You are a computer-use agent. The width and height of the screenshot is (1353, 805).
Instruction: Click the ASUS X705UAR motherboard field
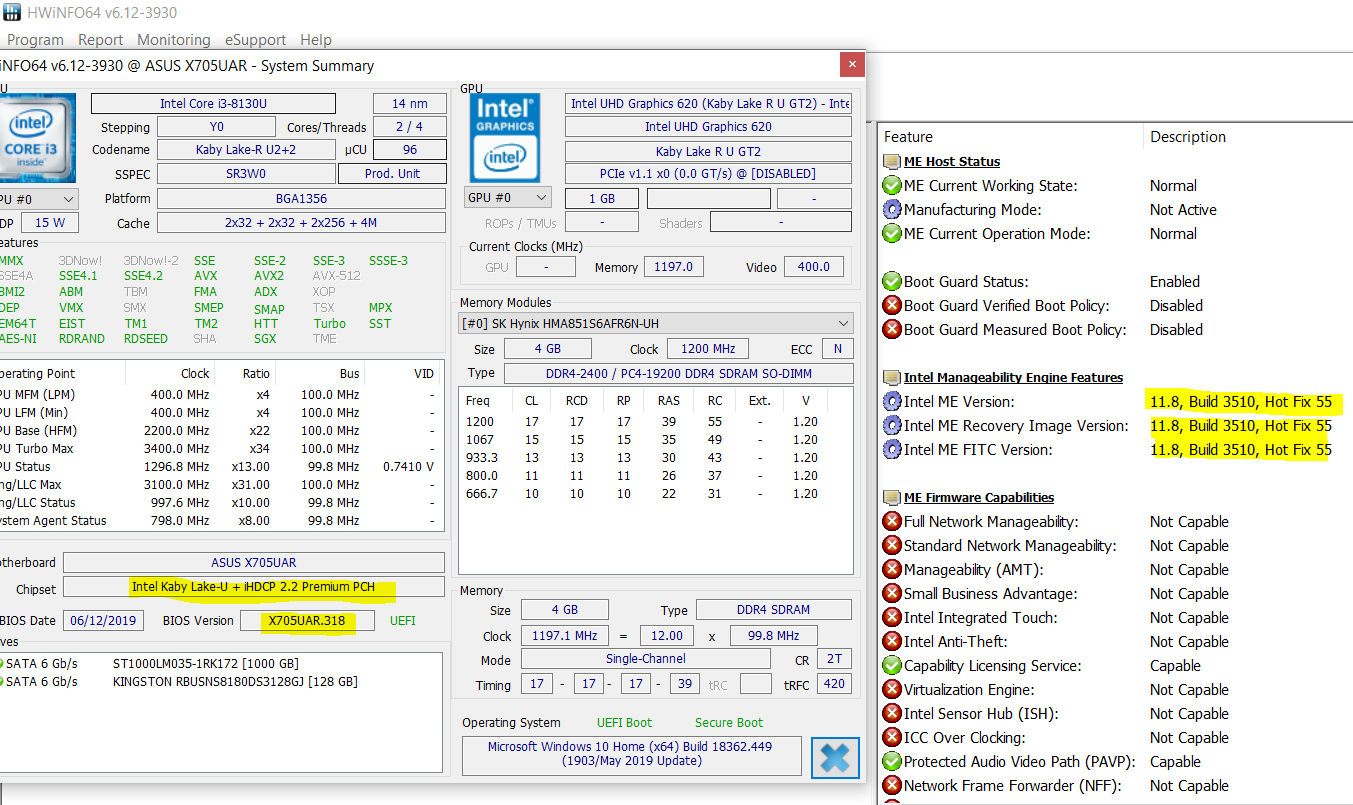[x=254, y=562]
